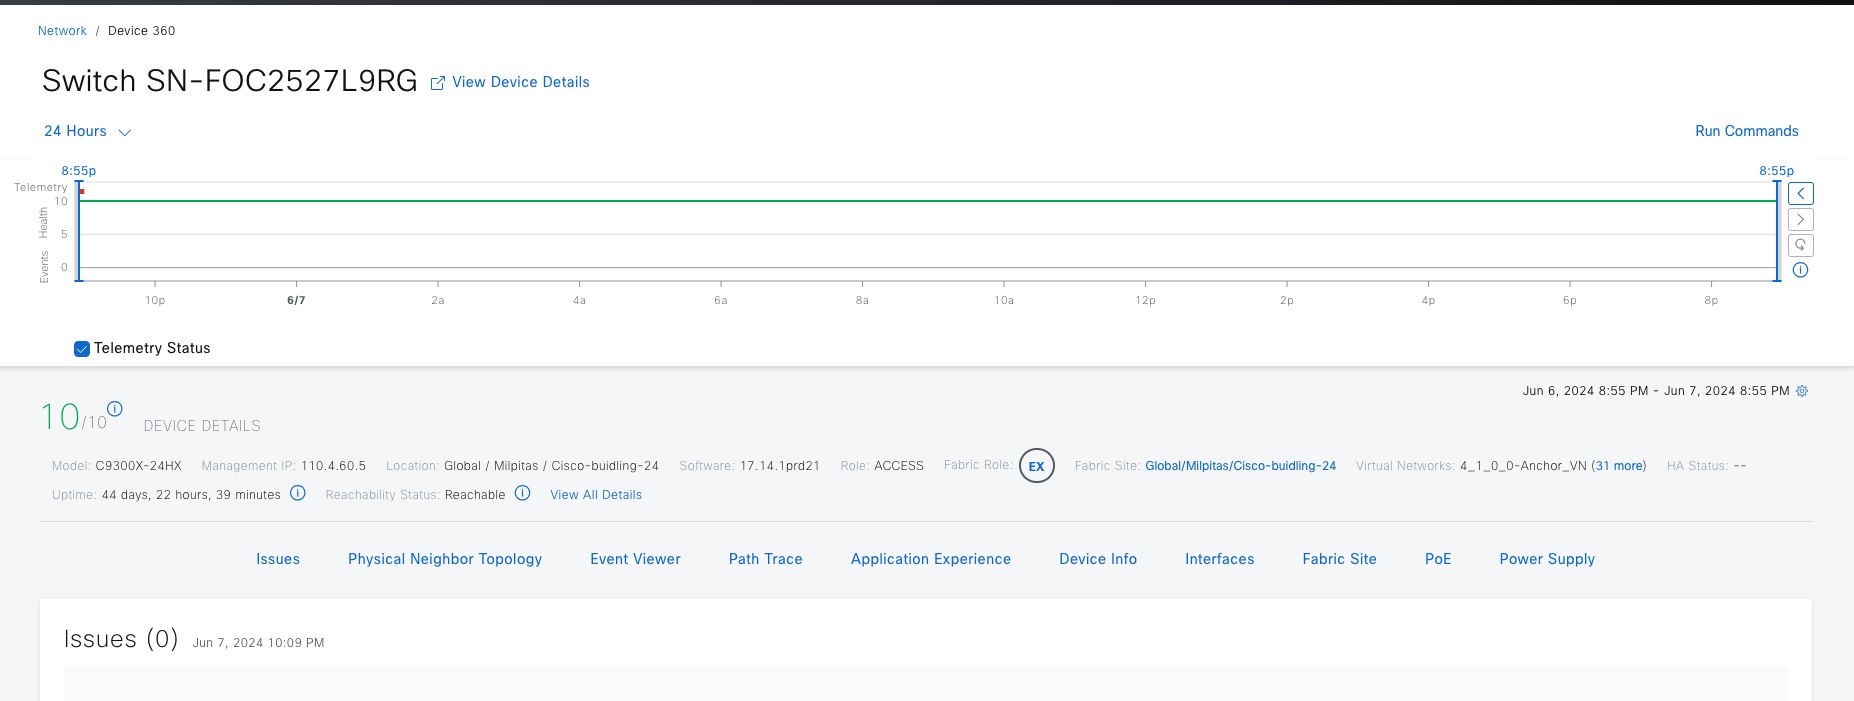This screenshot has width=1854, height=701.
Task: Go to the Interfaces tab
Action: tap(1219, 559)
